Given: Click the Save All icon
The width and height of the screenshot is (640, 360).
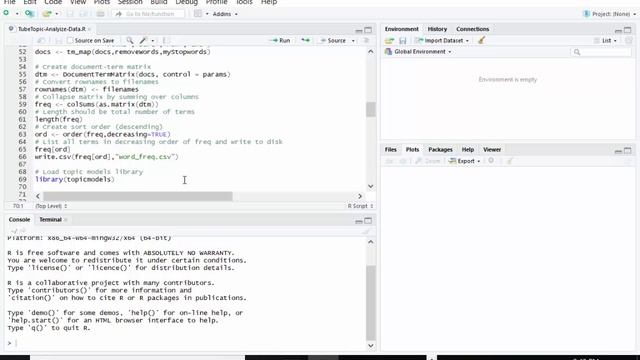Looking at the screenshot, I should pyautogui.click(x=83, y=14).
